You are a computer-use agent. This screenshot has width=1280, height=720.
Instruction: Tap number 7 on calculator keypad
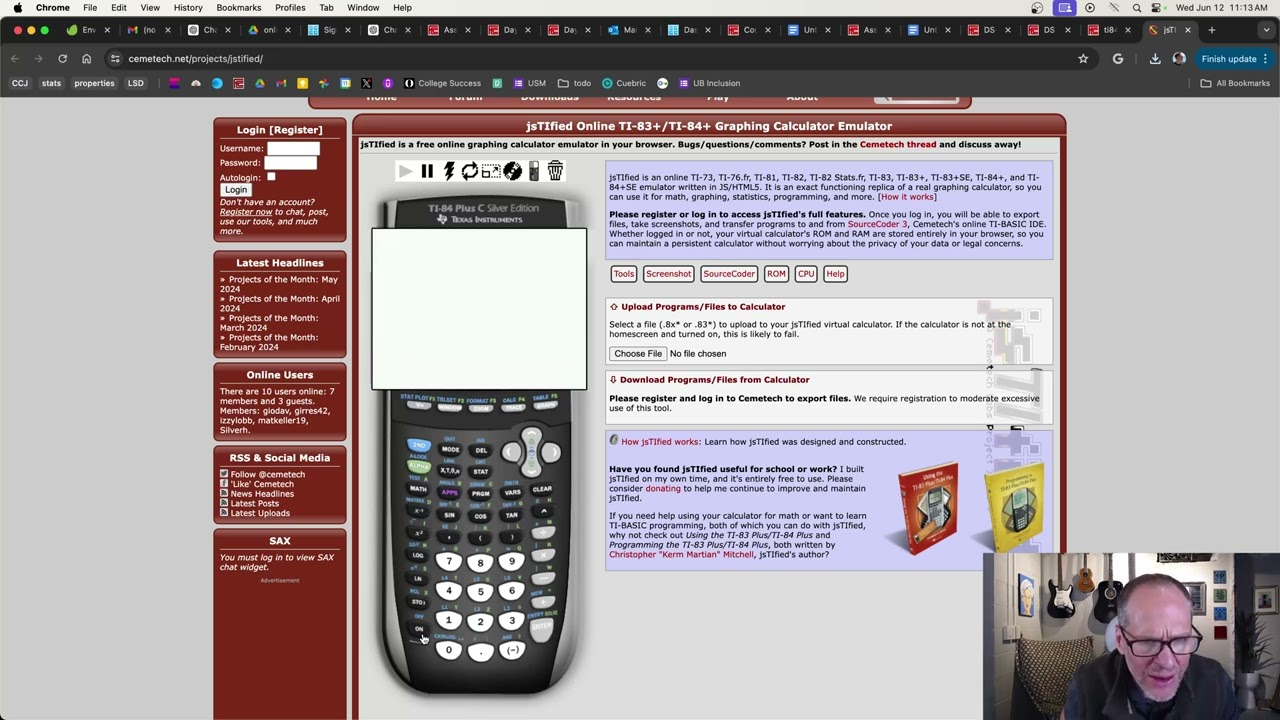click(449, 561)
